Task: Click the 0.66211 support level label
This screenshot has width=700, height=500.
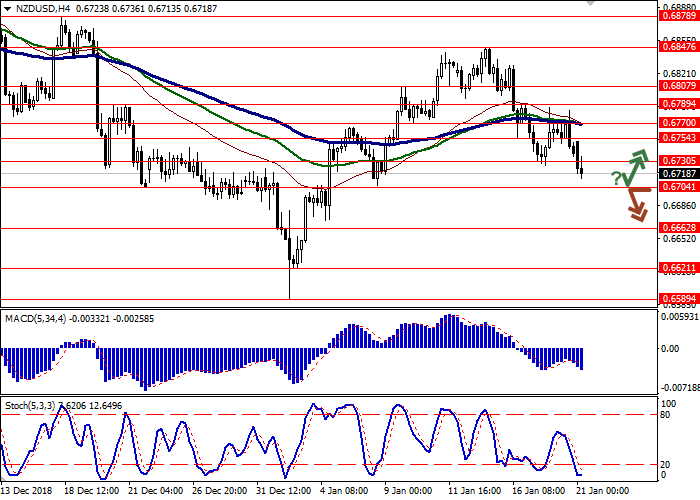Action: click(677, 268)
